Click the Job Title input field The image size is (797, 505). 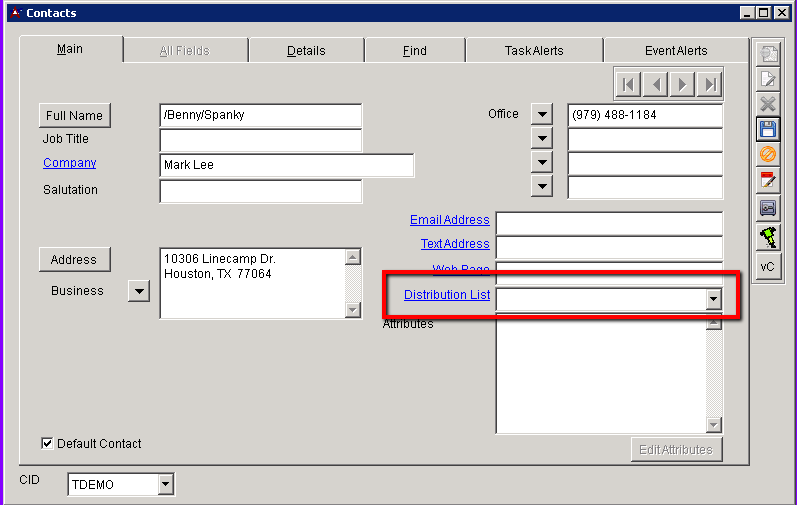tap(261, 140)
